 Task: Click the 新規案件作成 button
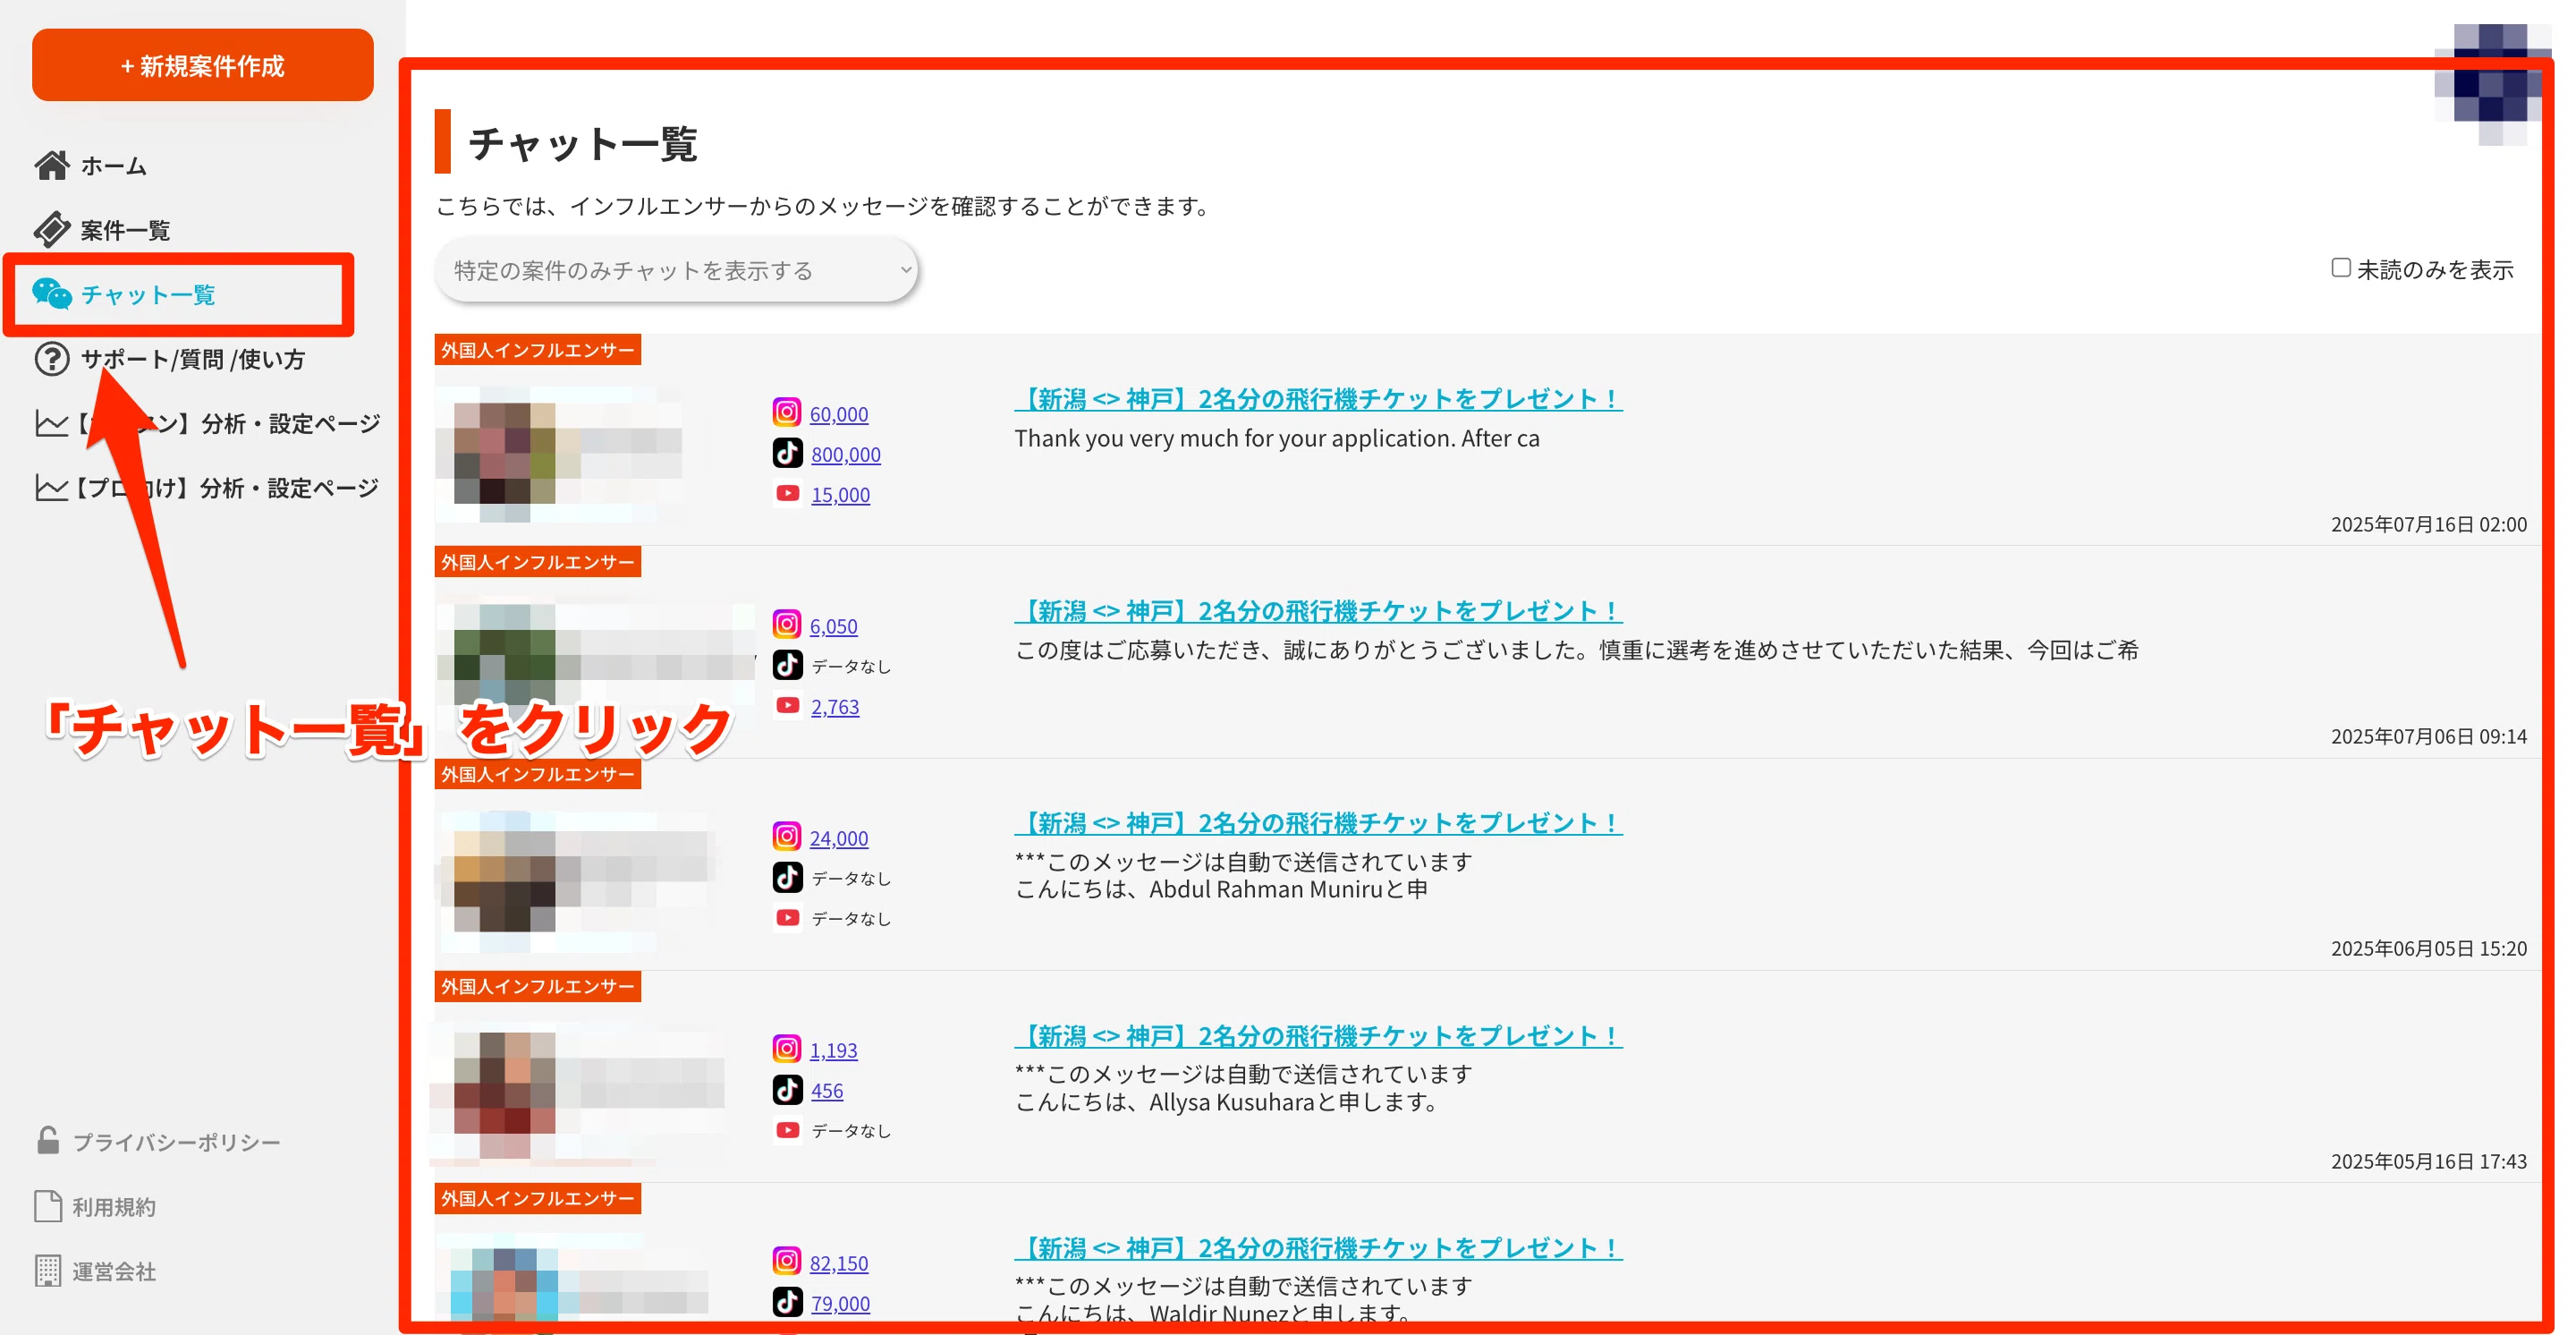click(x=203, y=65)
